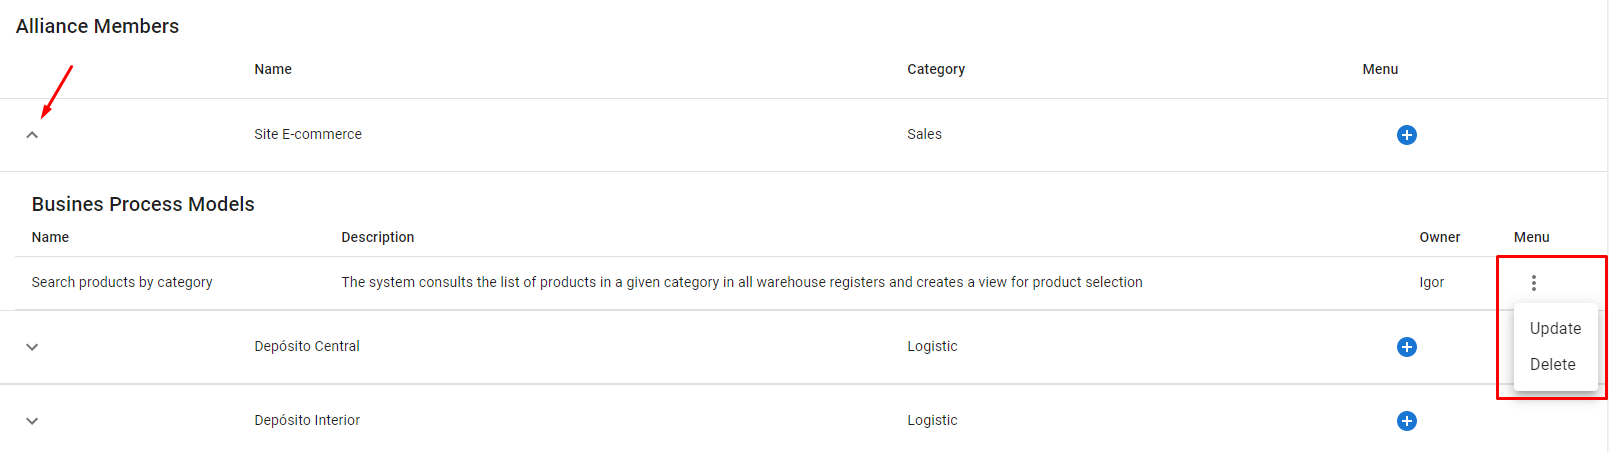Expand the Depósito Central row
The image size is (1609, 452).
(x=32, y=347)
